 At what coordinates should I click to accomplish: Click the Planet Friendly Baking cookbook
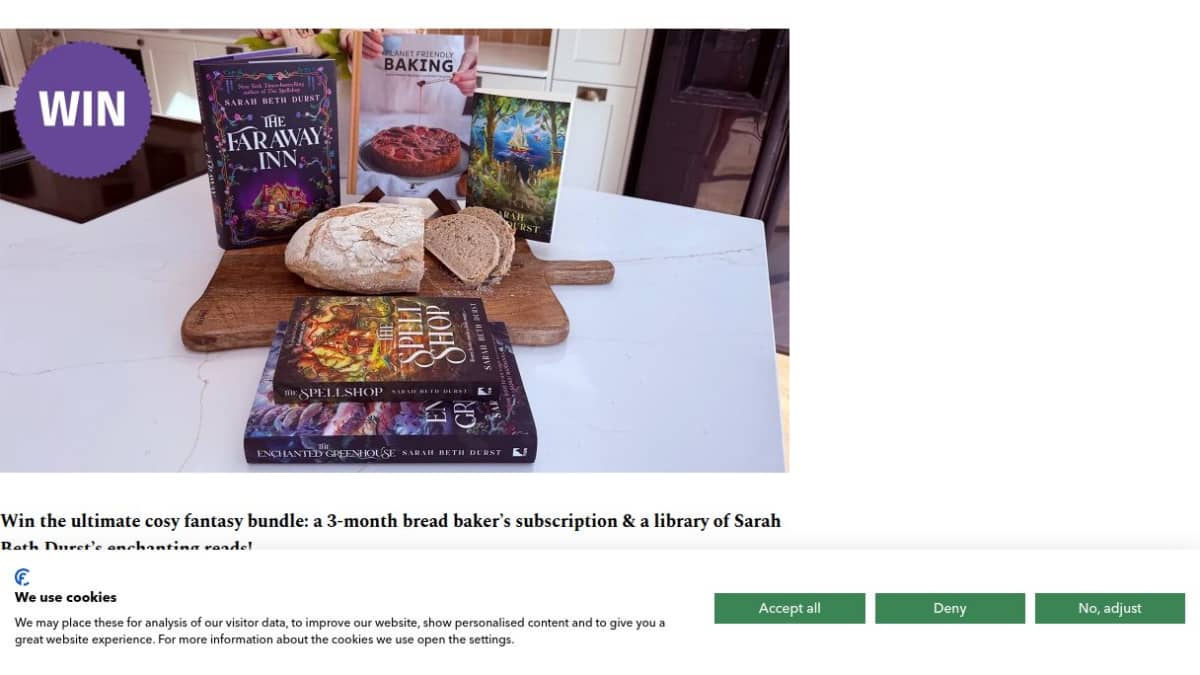pyautogui.click(x=415, y=115)
